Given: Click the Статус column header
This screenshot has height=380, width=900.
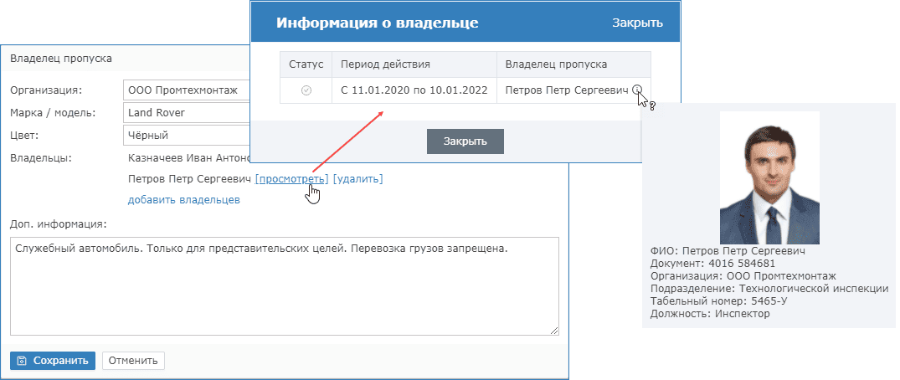Looking at the screenshot, I should pyautogui.click(x=306, y=64).
